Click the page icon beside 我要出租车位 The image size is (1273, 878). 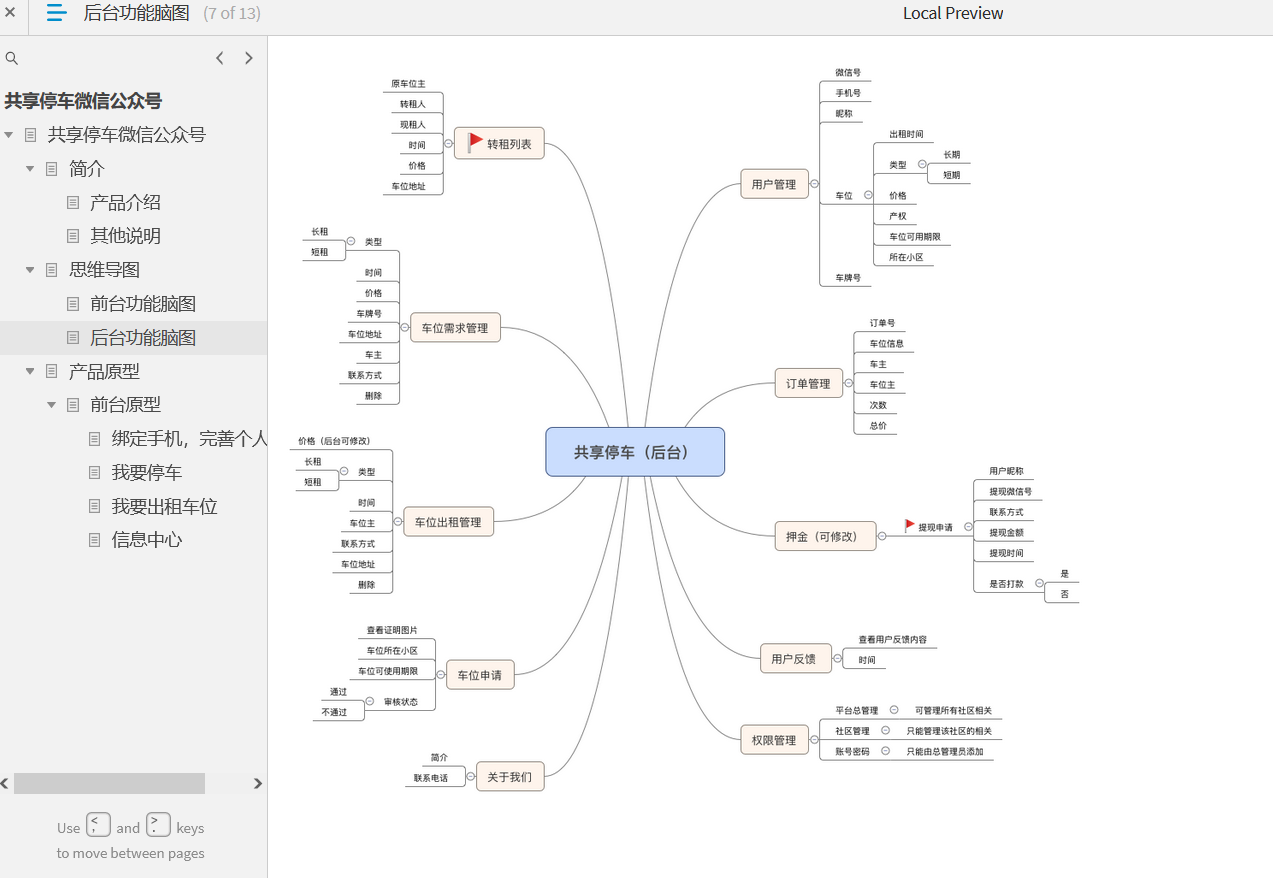click(x=95, y=506)
